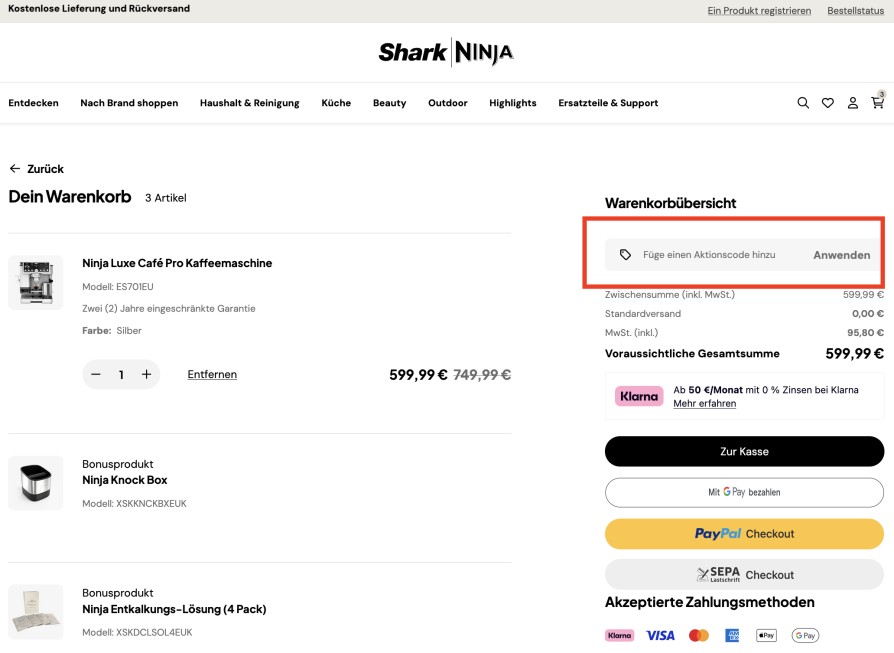Open the Küche menu
The height and width of the screenshot is (653, 894).
(x=336, y=103)
